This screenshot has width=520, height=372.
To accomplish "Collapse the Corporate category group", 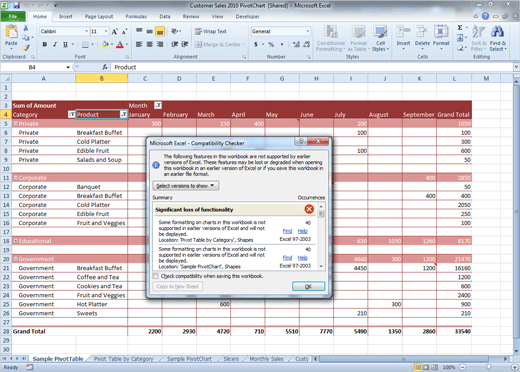I will tap(15, 178).
